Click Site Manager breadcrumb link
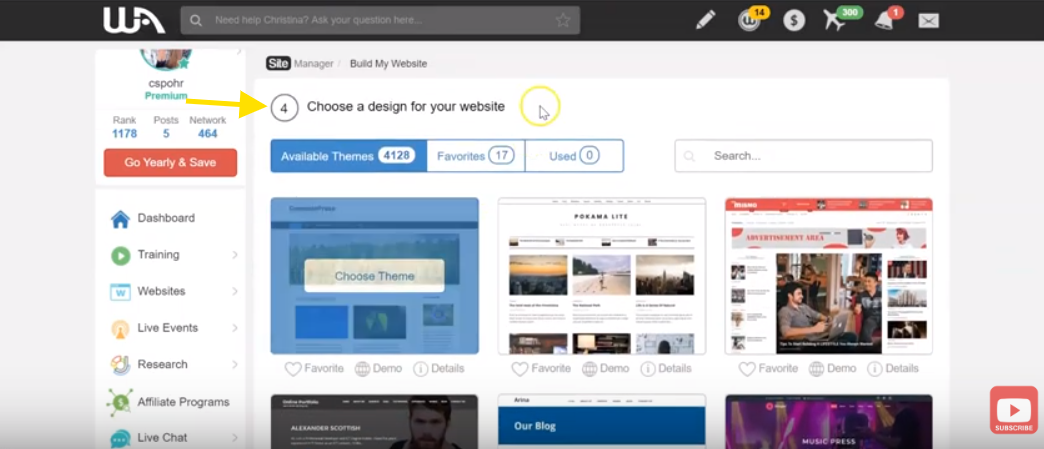 coord(300,64)
